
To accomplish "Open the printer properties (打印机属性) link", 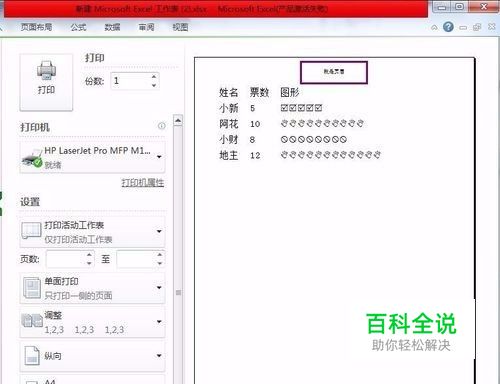I will 143,183.
